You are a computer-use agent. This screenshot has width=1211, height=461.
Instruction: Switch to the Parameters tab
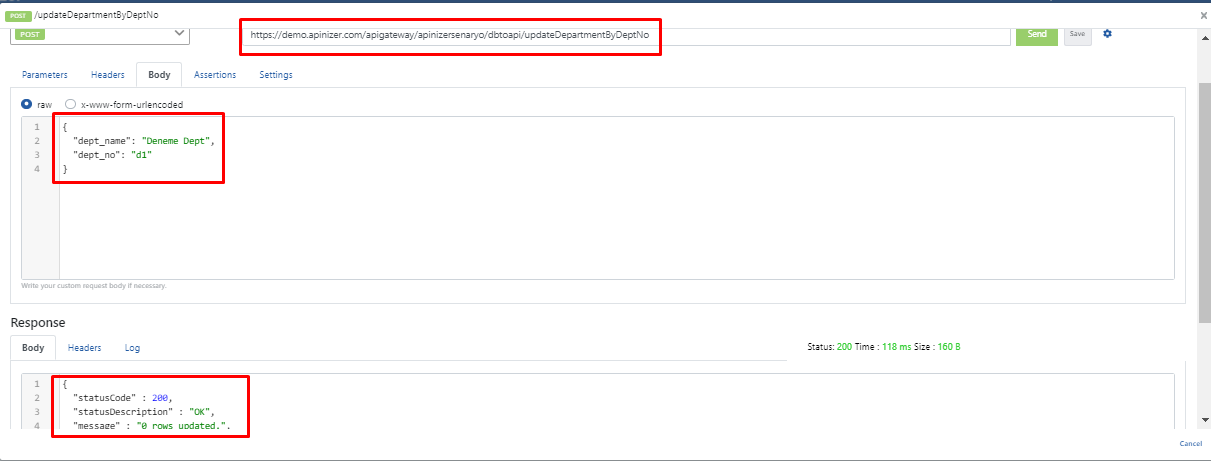pyautogui.click(x=45, y=75)
